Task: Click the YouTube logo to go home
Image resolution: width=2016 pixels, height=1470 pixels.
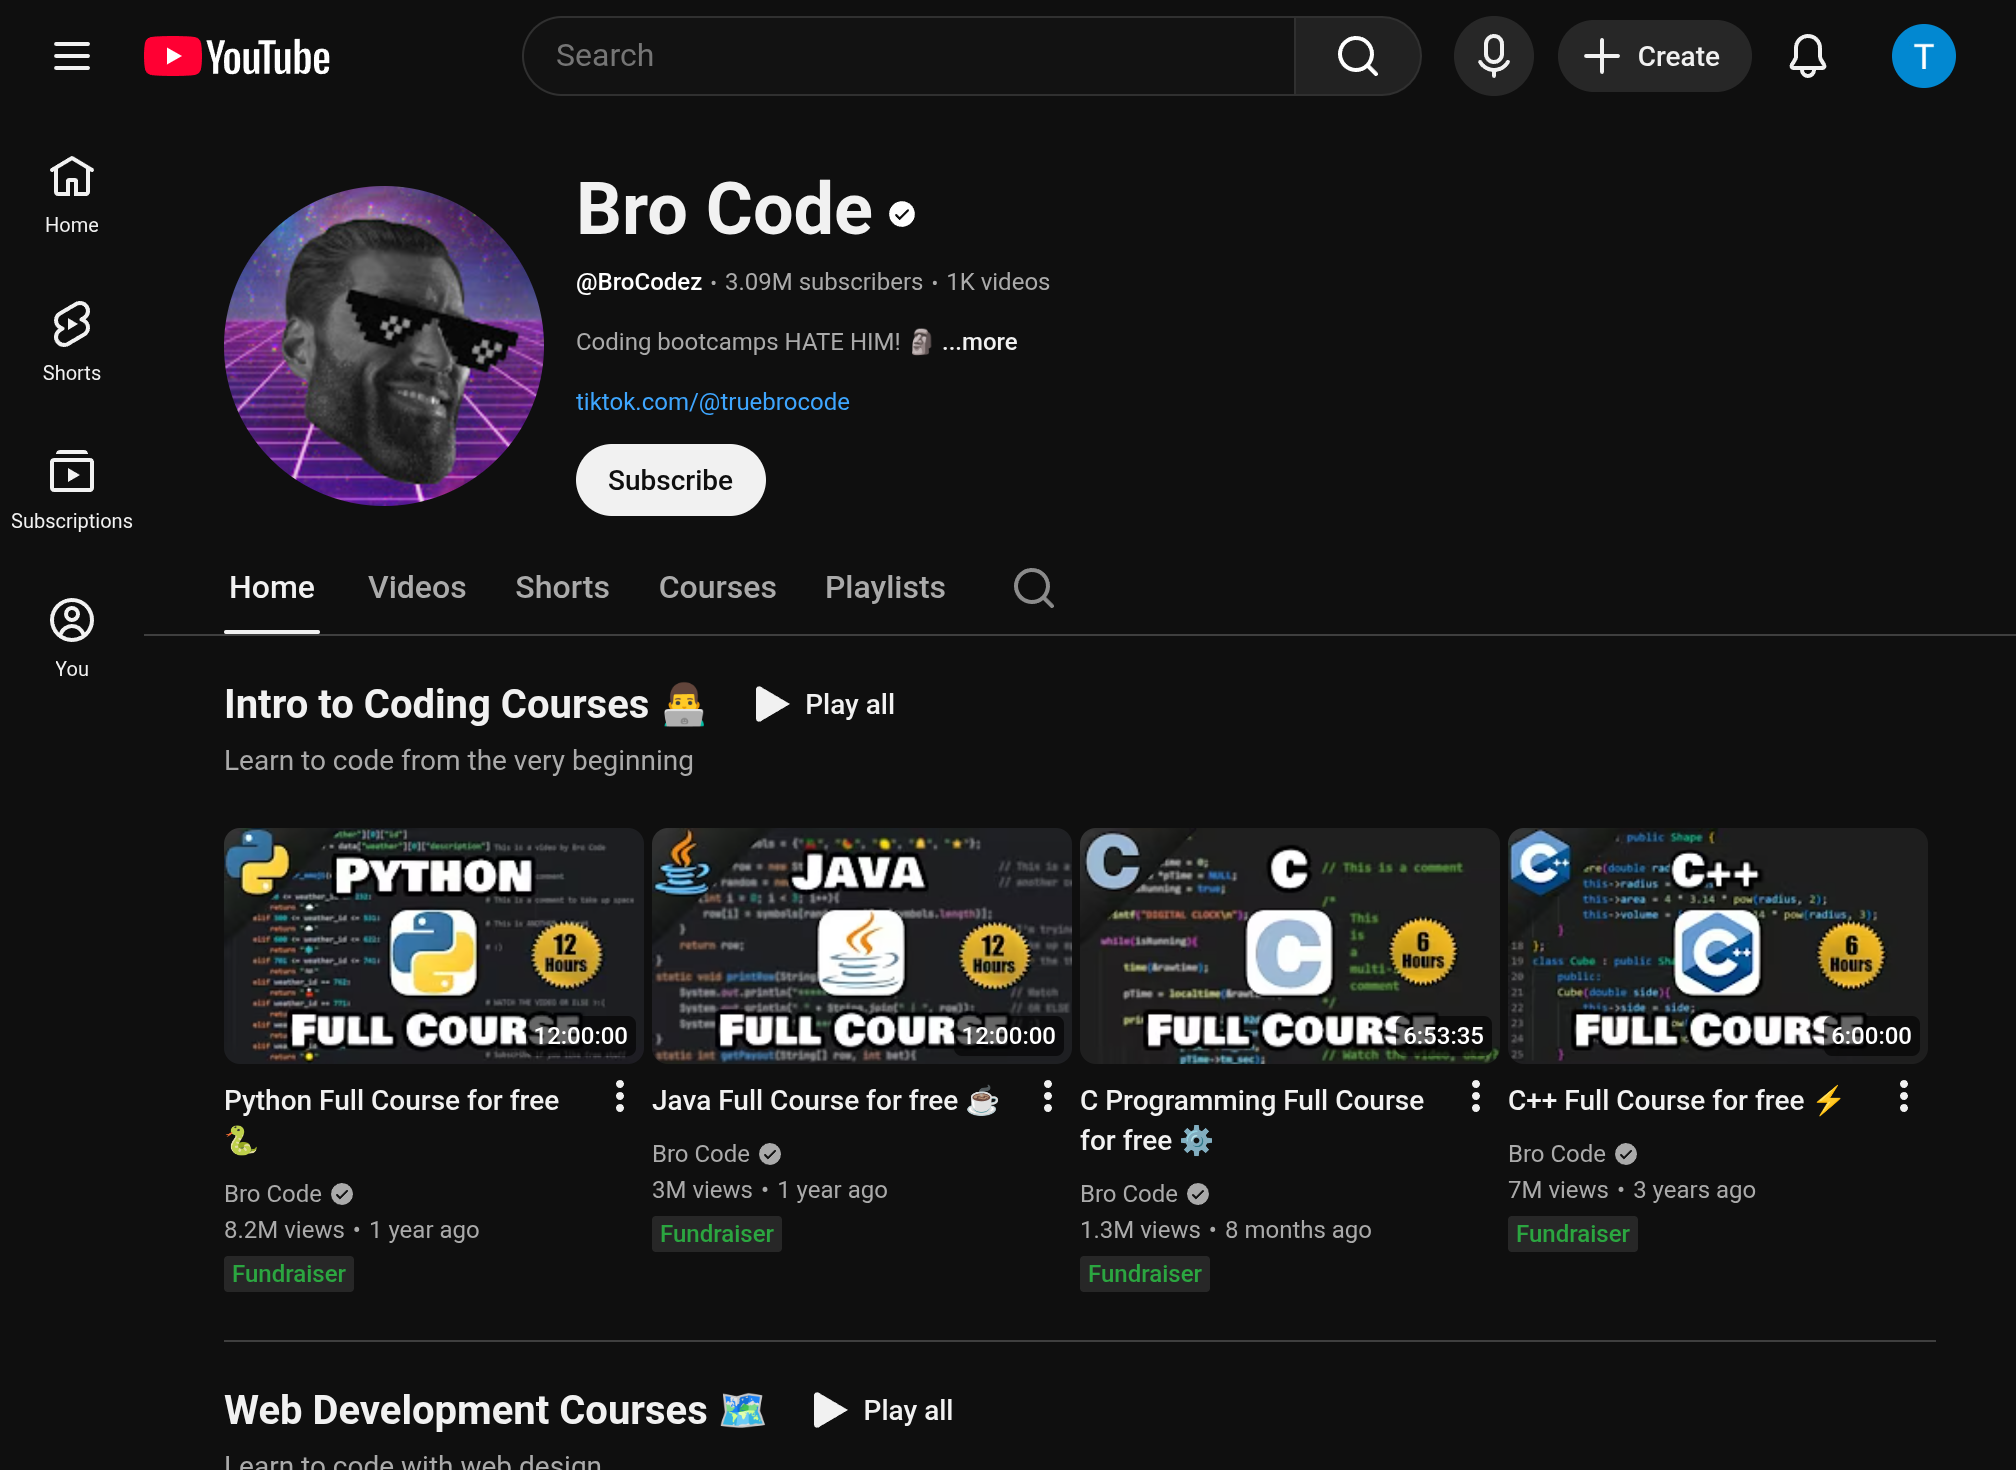Action: pos(236,56)
